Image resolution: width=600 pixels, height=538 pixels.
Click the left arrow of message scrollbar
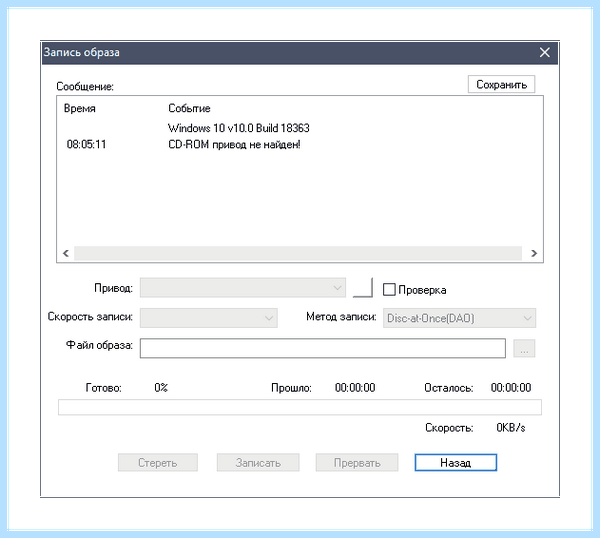coord(66,253)
